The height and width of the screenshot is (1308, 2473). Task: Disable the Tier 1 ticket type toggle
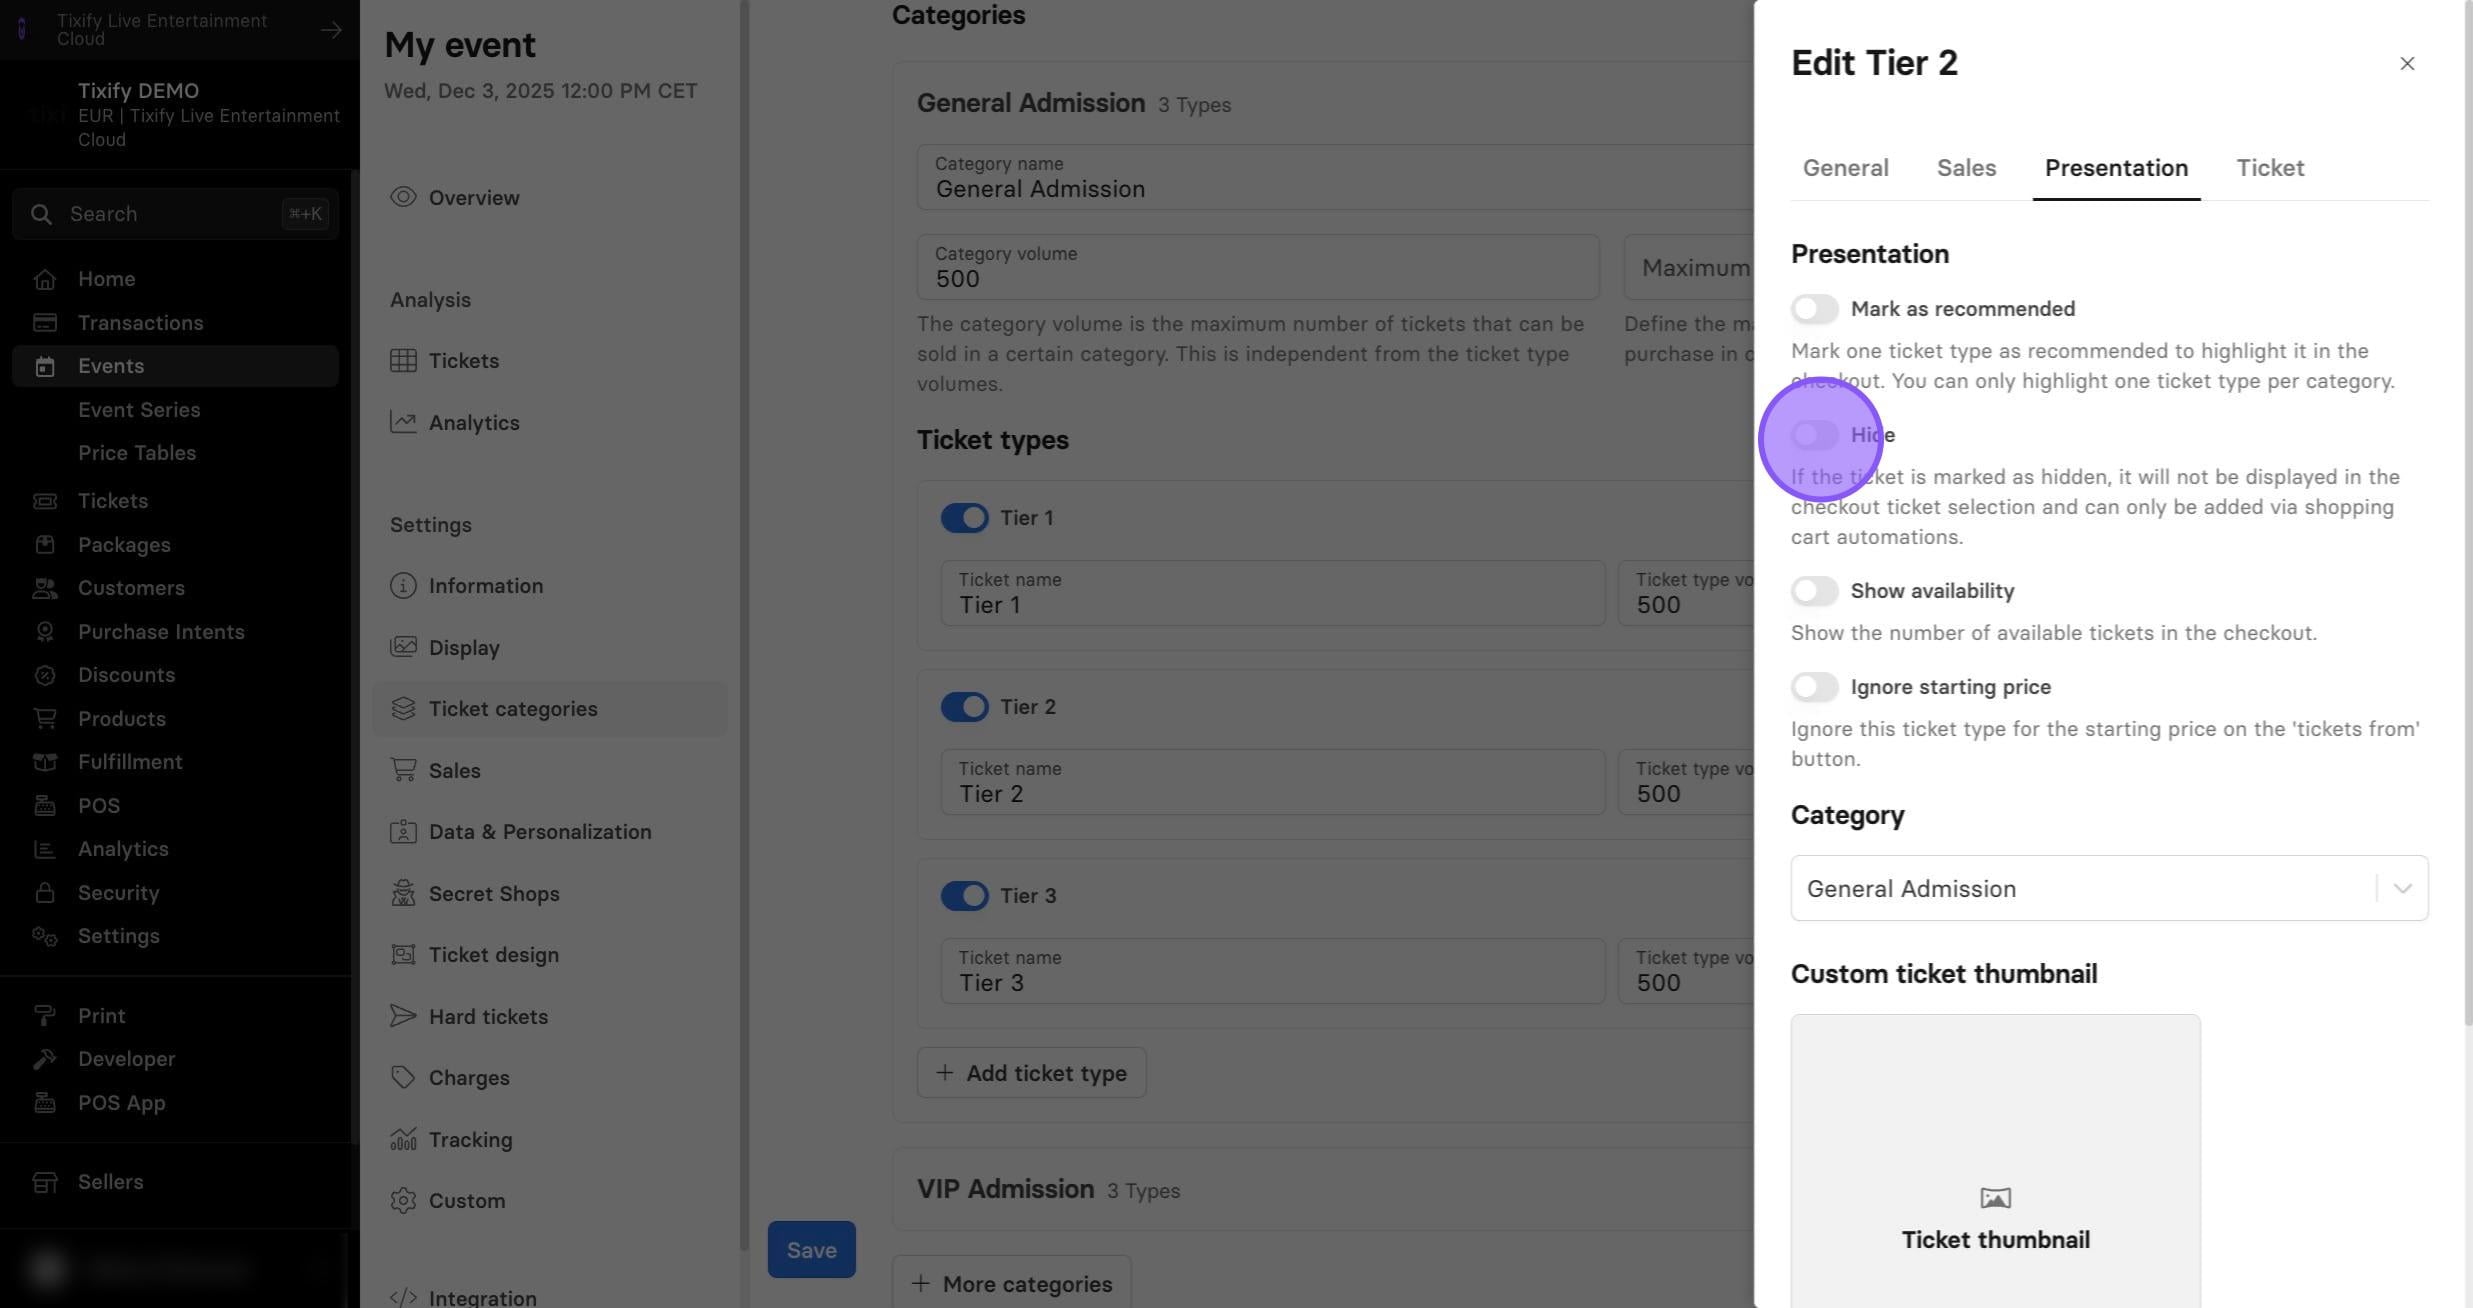tap(964, 518)
